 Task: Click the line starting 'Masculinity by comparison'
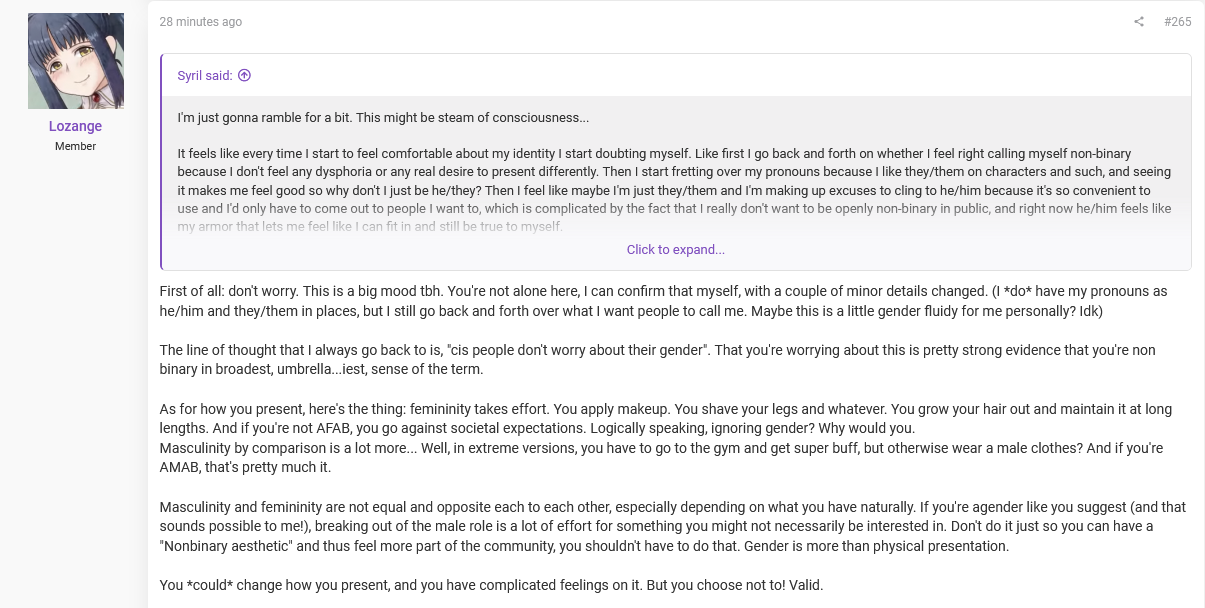(661, 448)
